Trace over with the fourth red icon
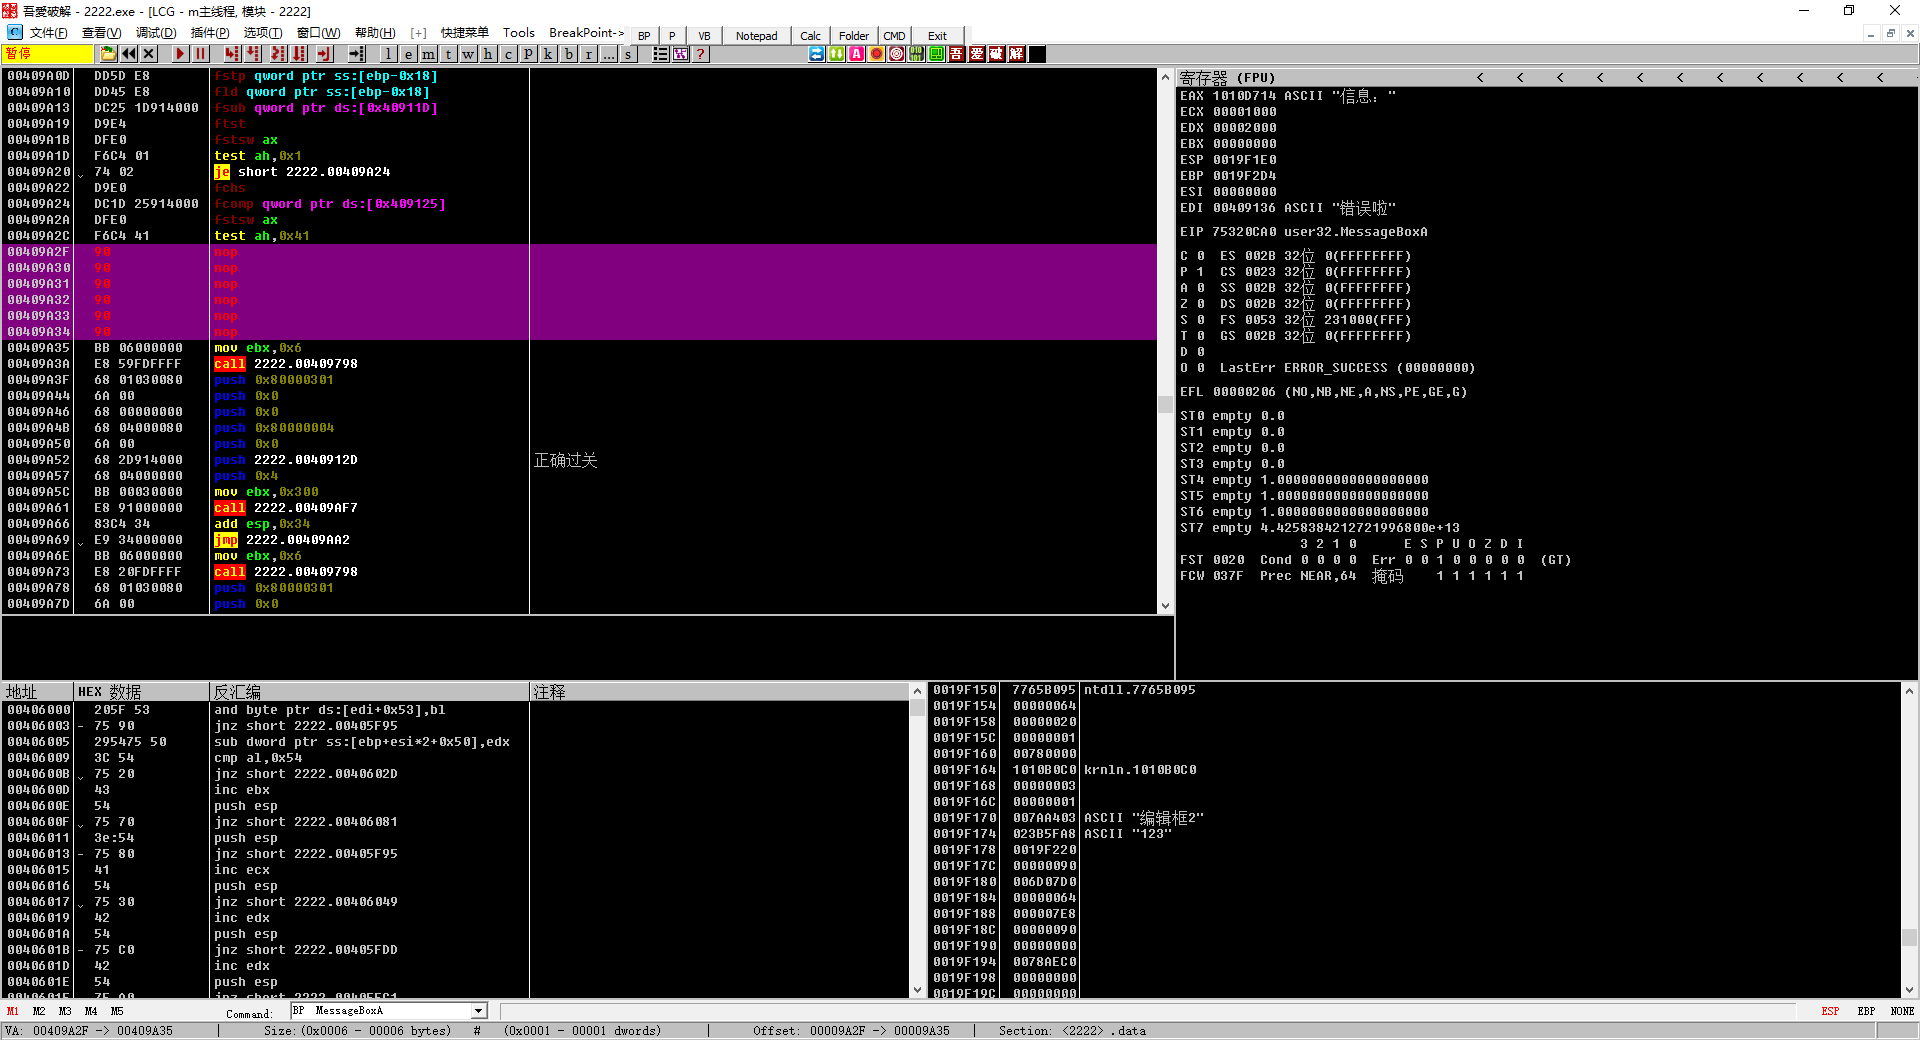This screenshot has width=1920, height=1040. (299, 54)
